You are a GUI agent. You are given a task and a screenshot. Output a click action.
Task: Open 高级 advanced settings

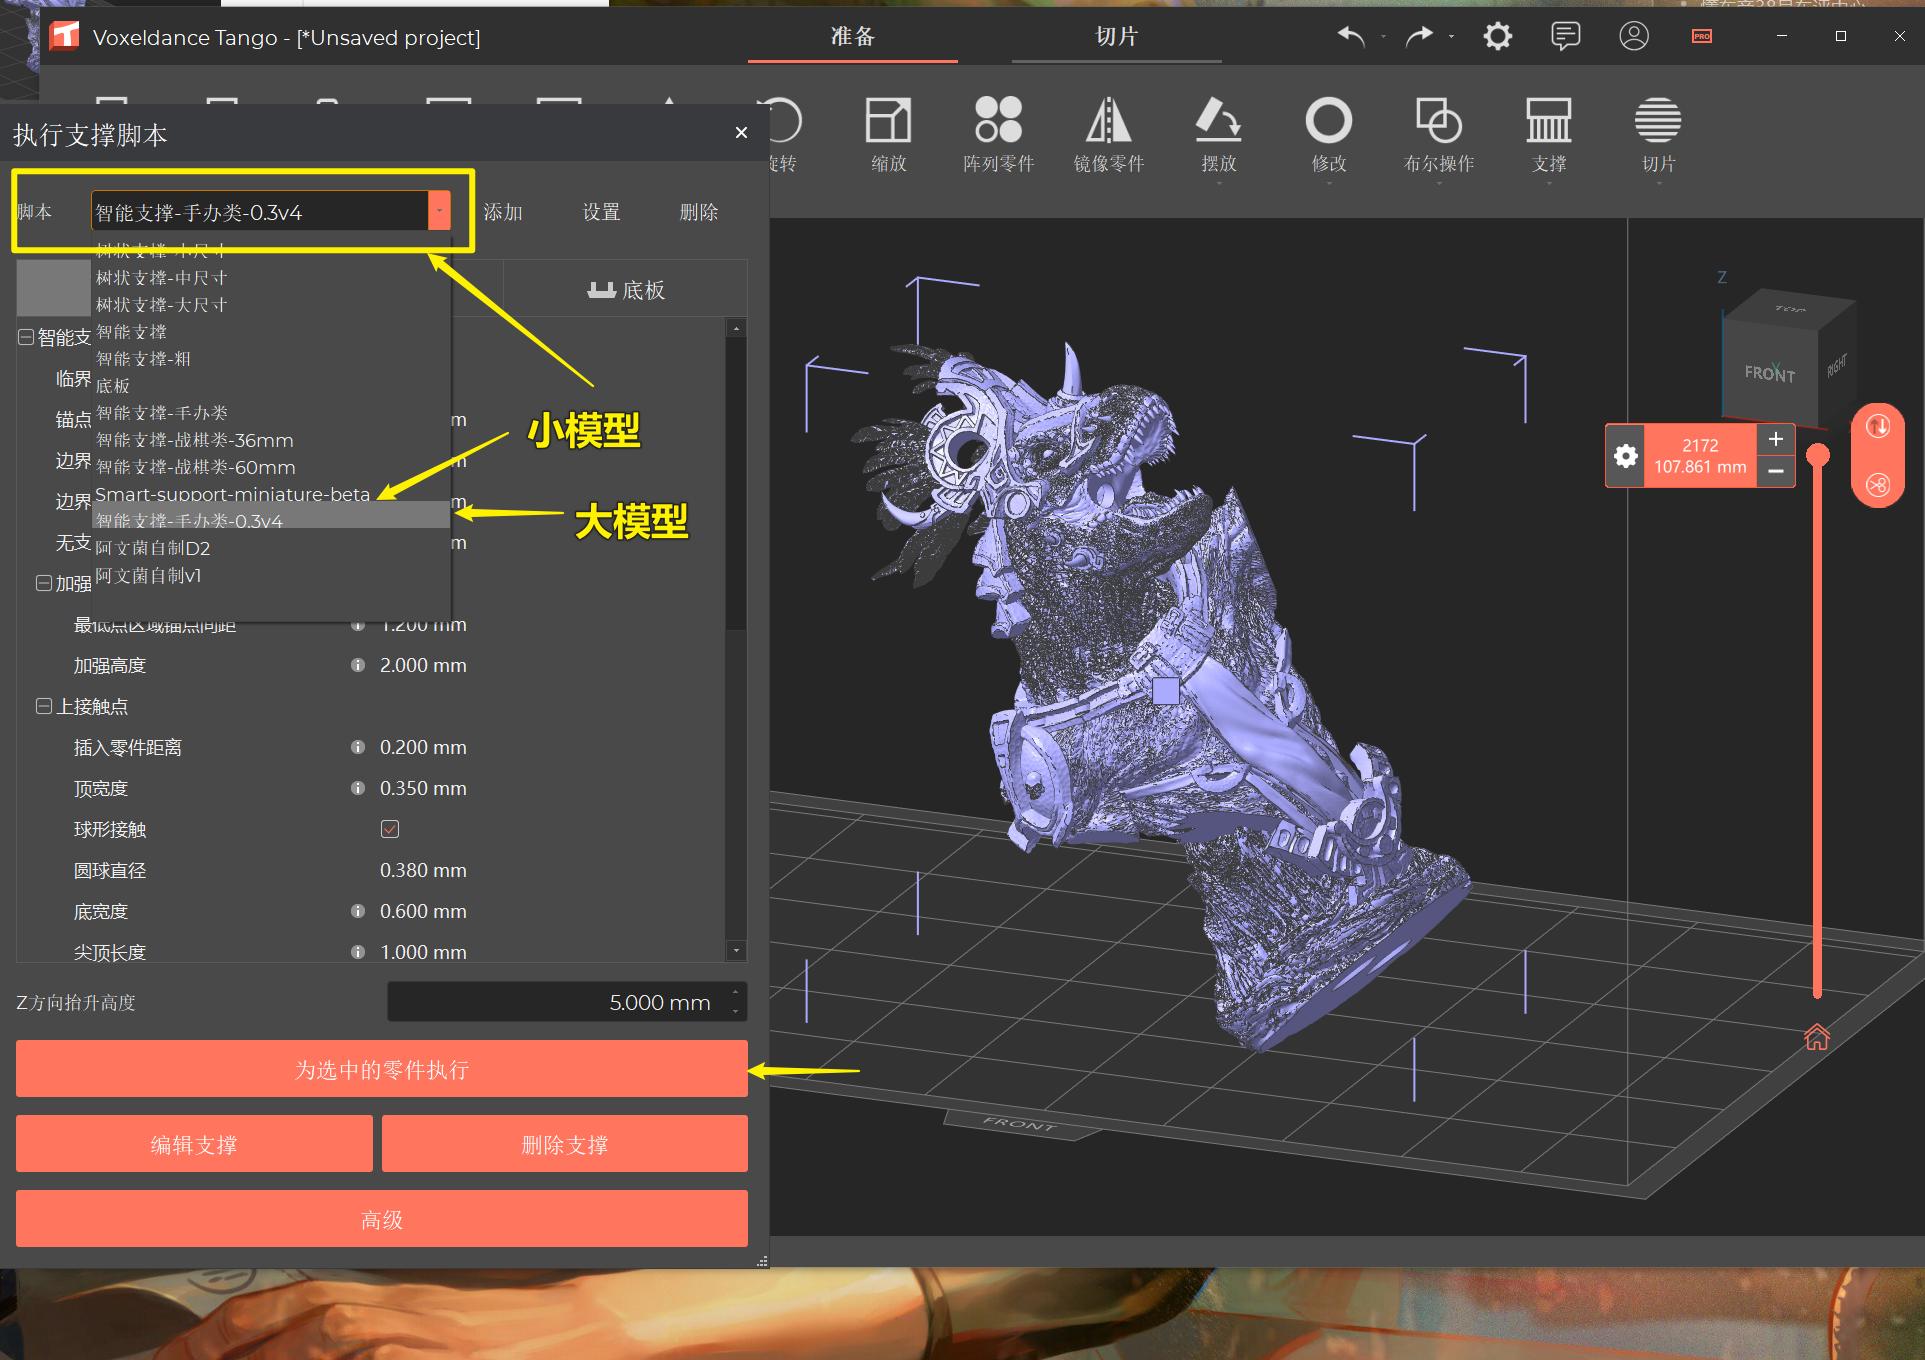(380, 1219)
